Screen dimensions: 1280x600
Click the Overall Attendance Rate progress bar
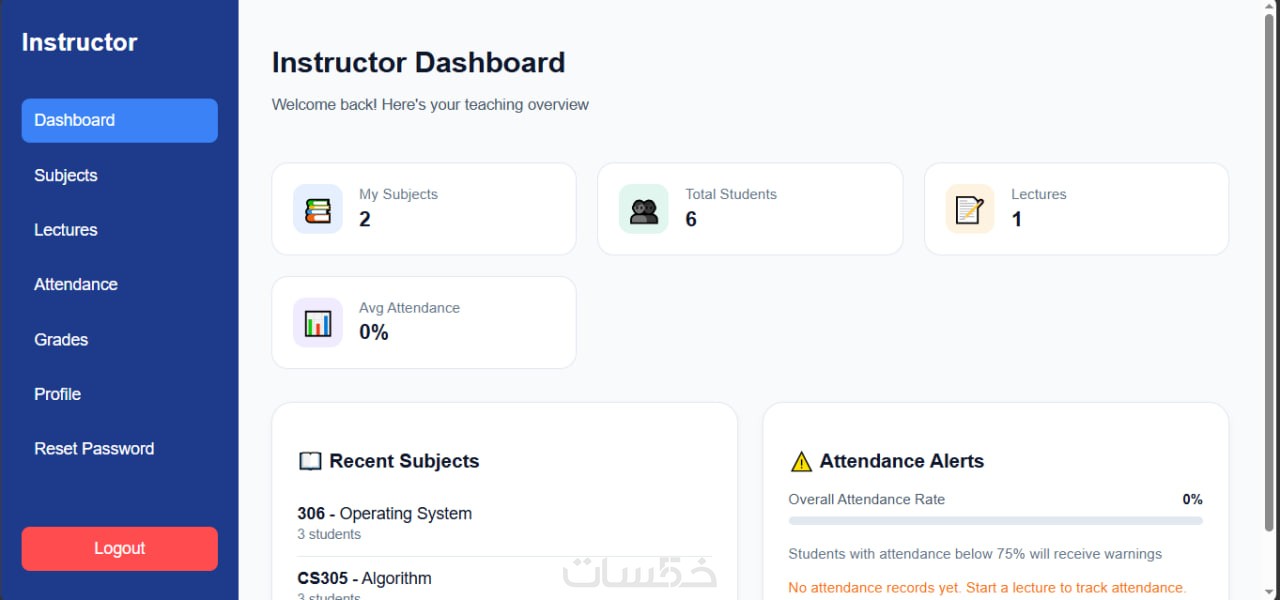[x=995, y=521]
